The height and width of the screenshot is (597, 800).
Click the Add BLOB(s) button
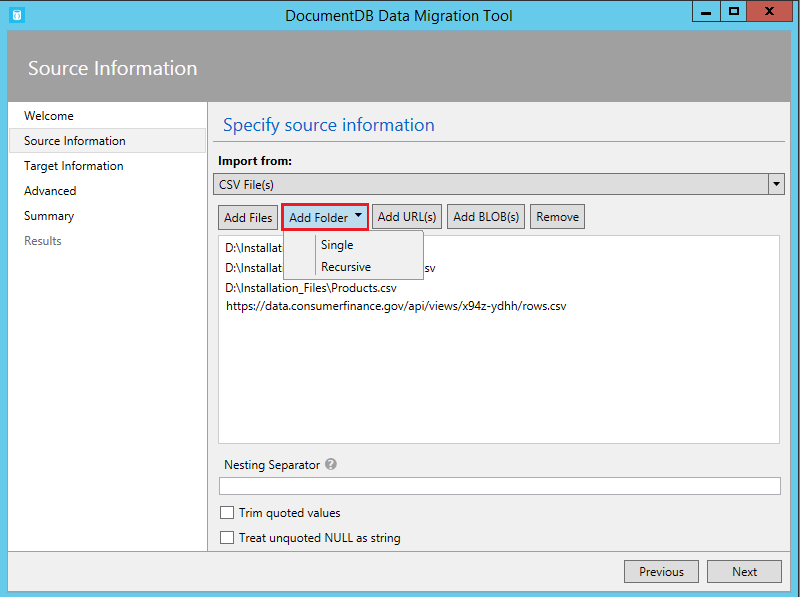tap(487, 217)
